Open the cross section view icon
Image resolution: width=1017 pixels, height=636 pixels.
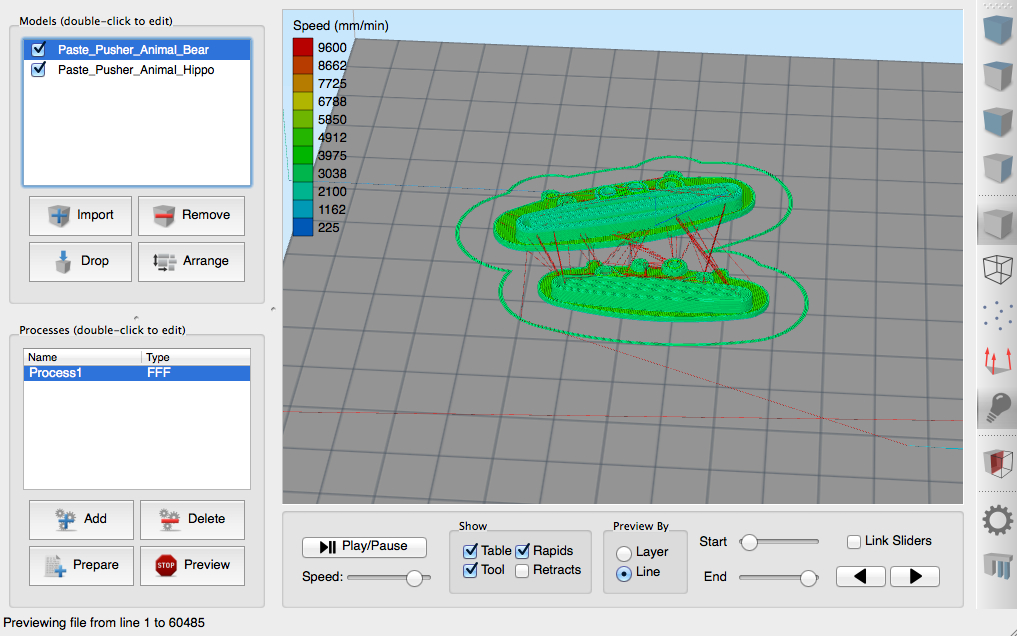[x=997, y=463]
